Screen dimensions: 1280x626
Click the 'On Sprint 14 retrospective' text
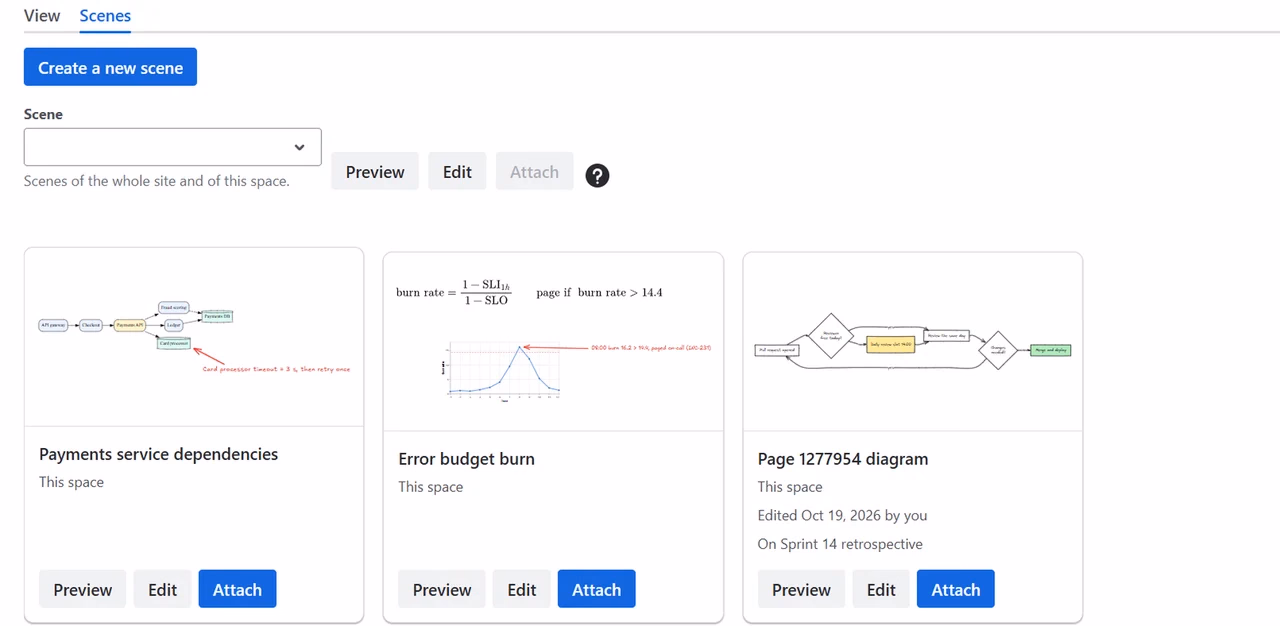pos(840,544)
